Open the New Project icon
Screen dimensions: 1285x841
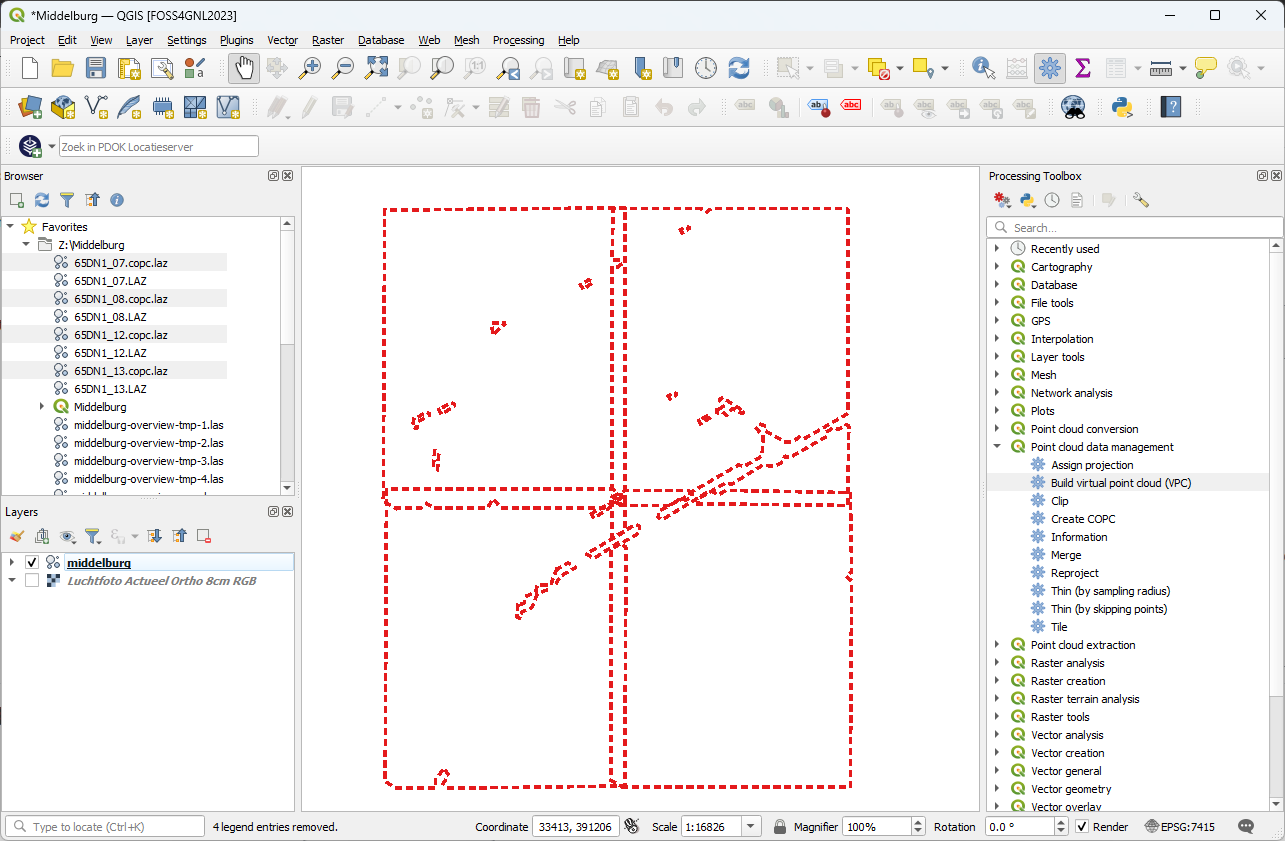[x=29, y=69]
